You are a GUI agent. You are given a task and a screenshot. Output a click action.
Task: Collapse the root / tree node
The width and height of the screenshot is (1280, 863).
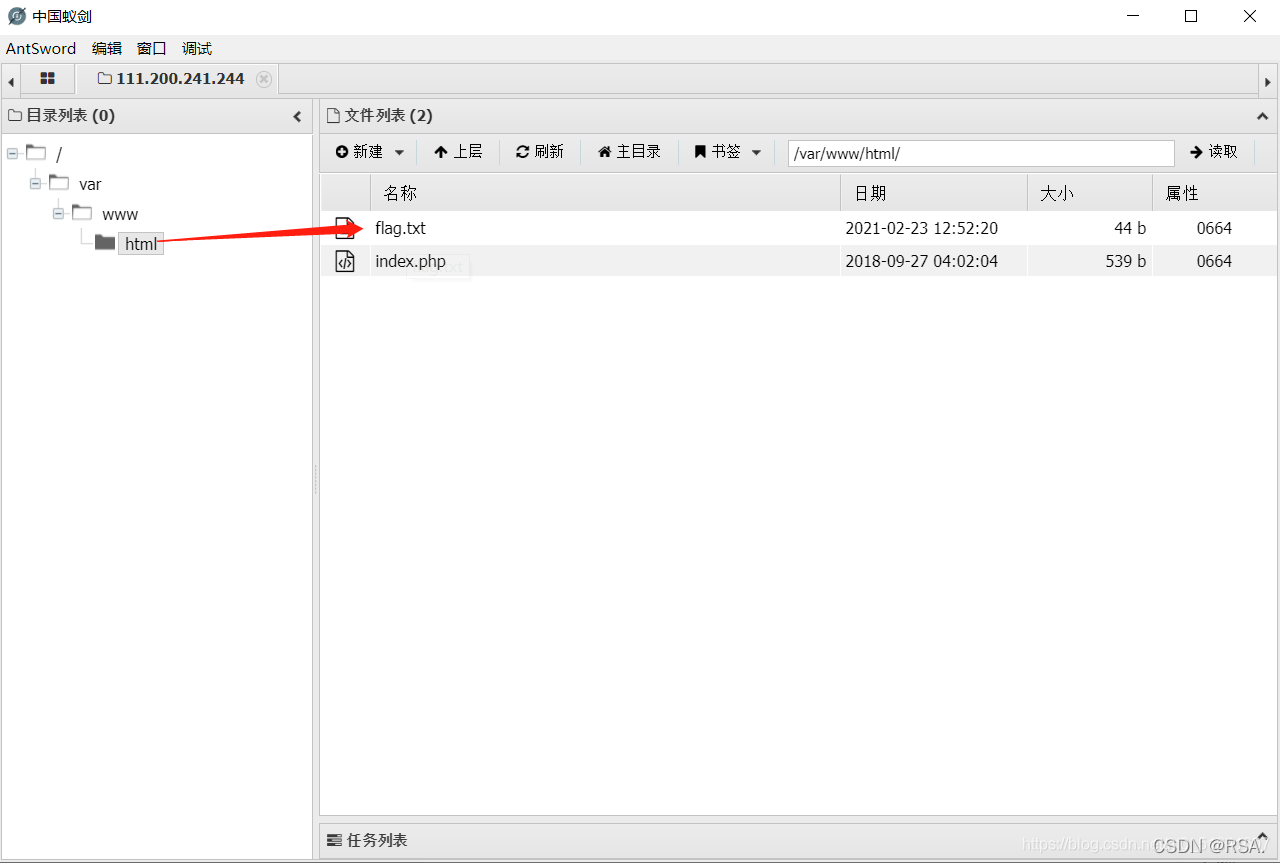click(x=12, y=153)
